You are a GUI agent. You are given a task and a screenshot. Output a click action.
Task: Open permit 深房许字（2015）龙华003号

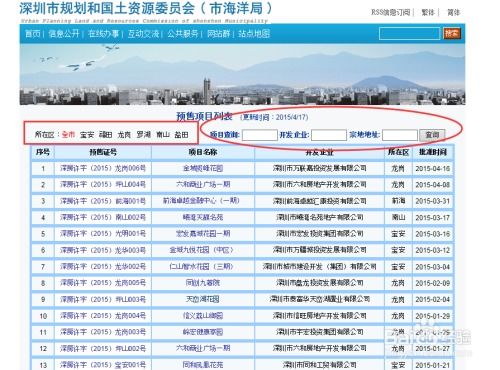click(x=103, y=250)
